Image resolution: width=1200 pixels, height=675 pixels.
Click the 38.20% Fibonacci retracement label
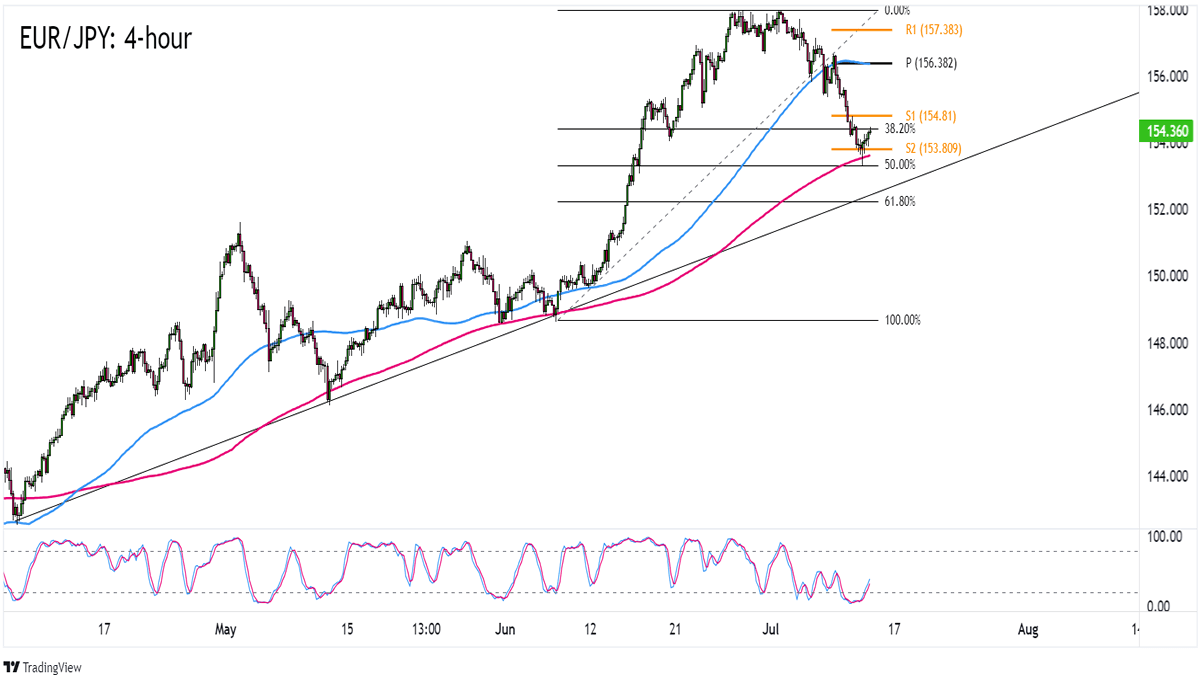(x=900, y=129)
